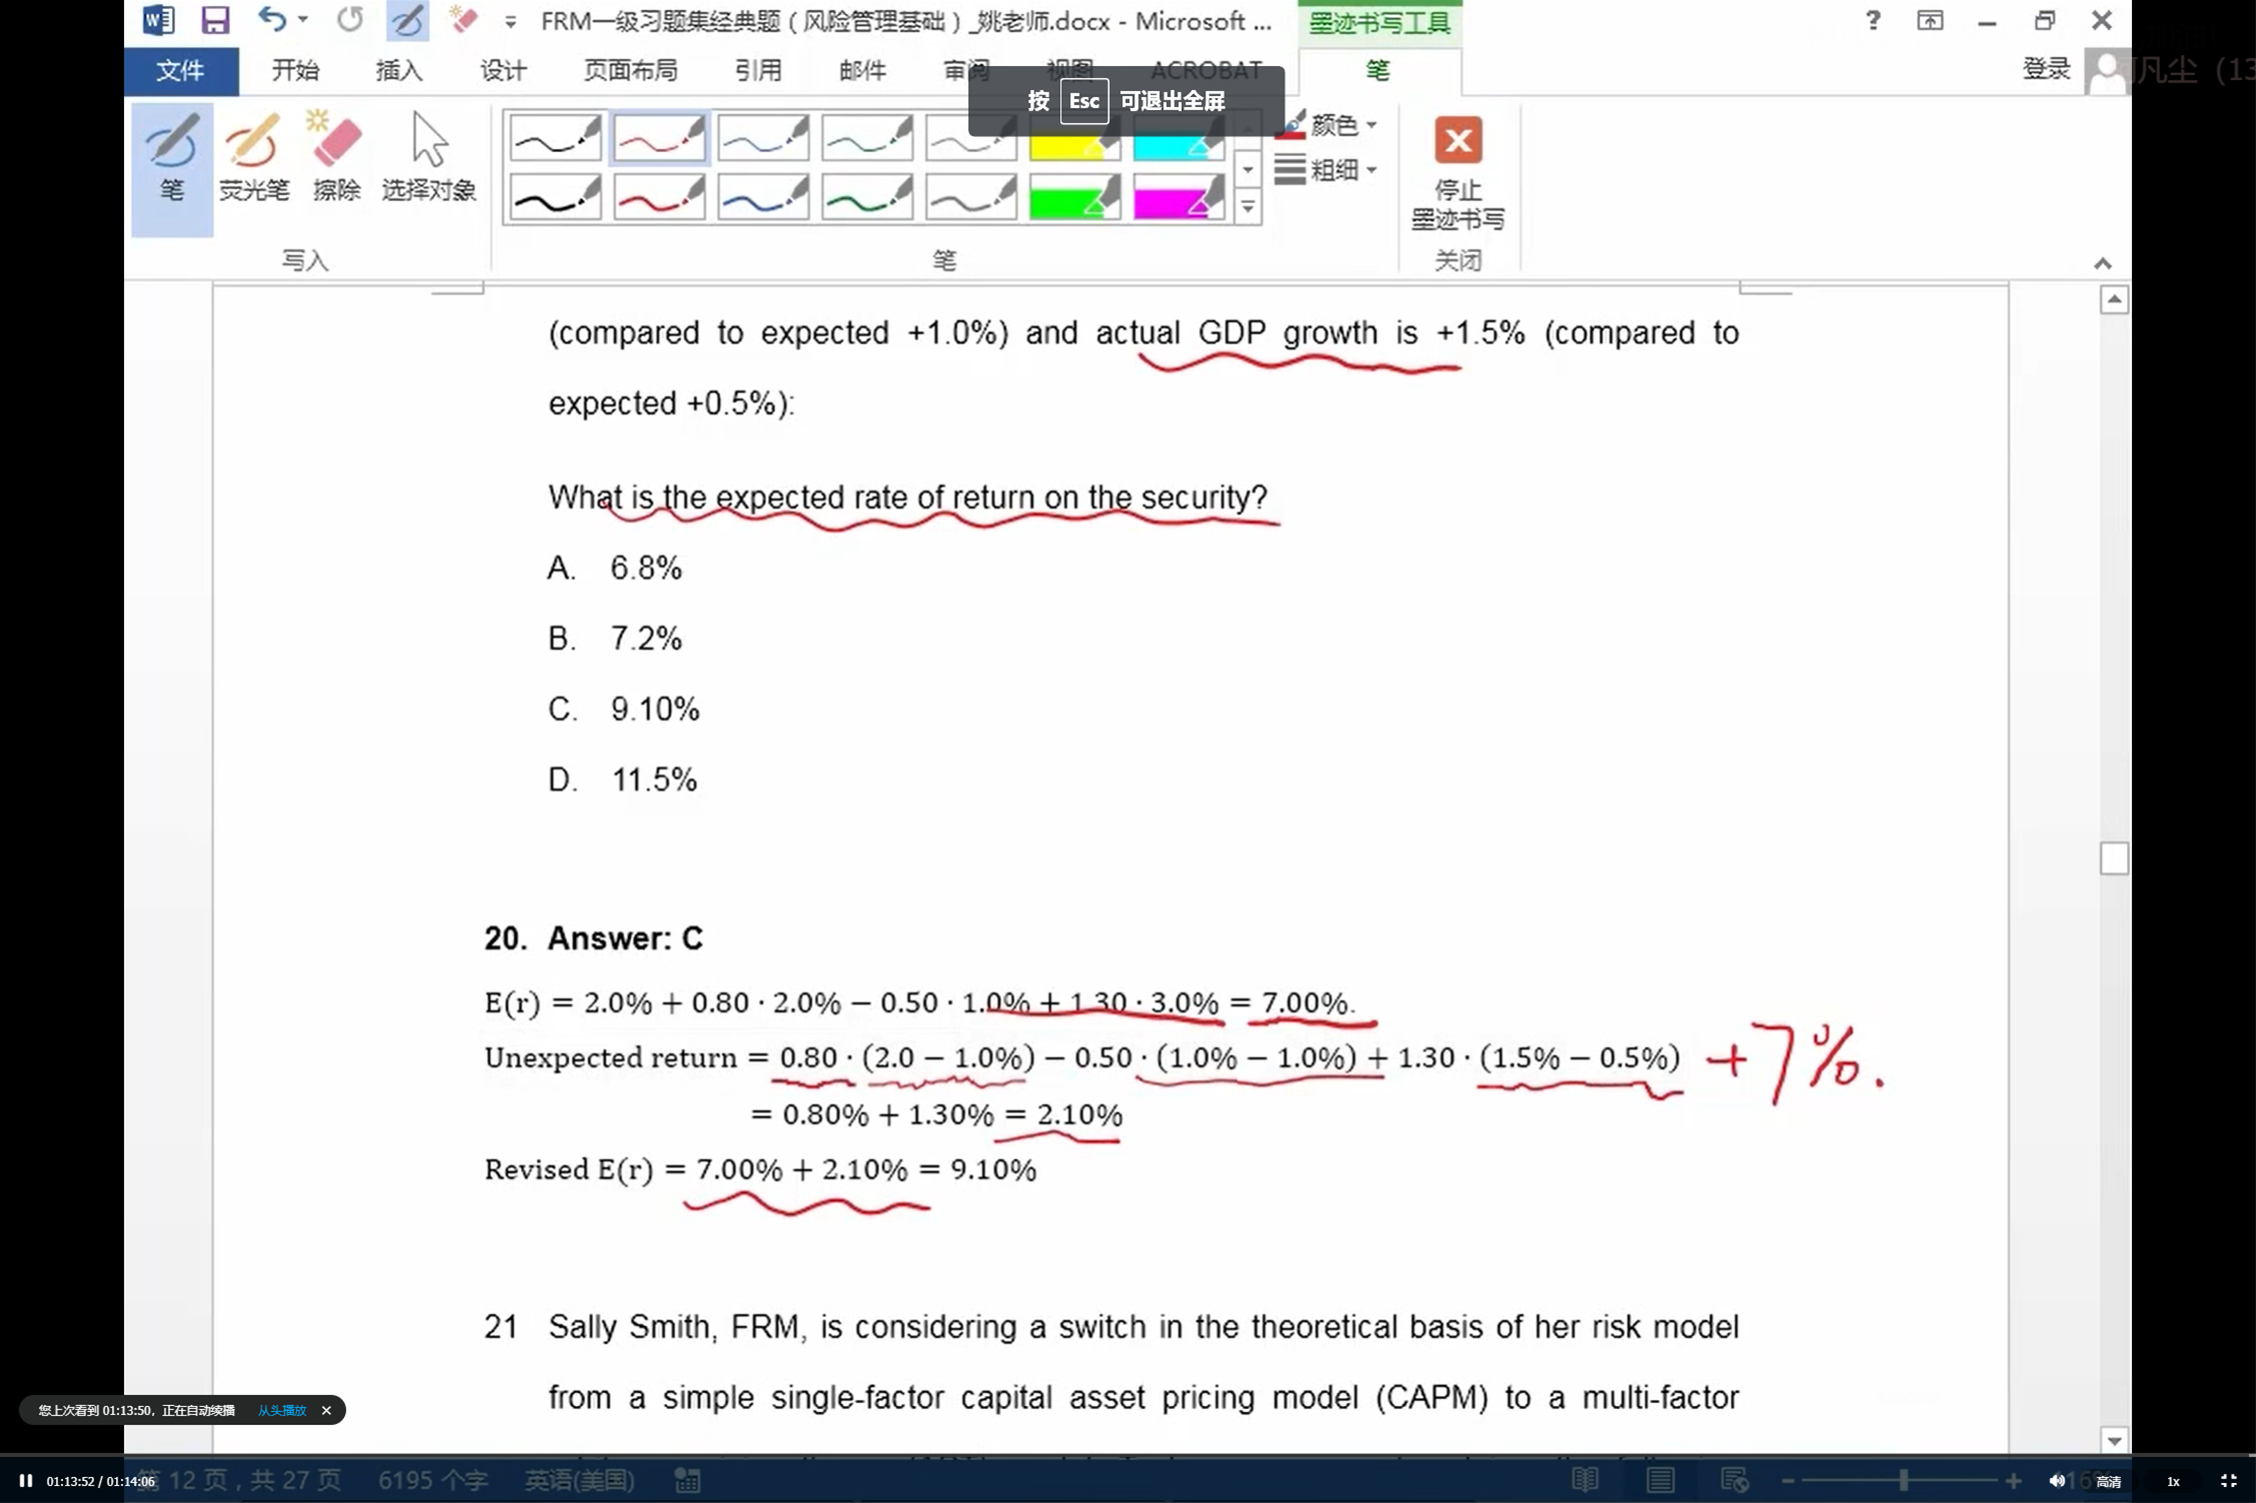Open ribbon display options icon
Screen dimensions: 2256x1503
1930,20
